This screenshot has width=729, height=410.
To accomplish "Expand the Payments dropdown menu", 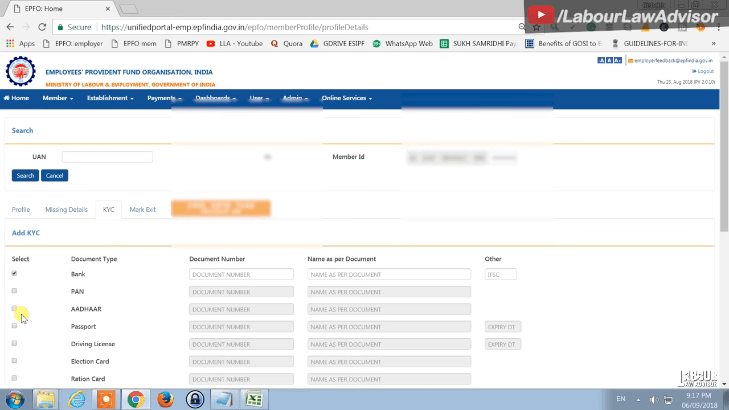I will pos(164,98).
